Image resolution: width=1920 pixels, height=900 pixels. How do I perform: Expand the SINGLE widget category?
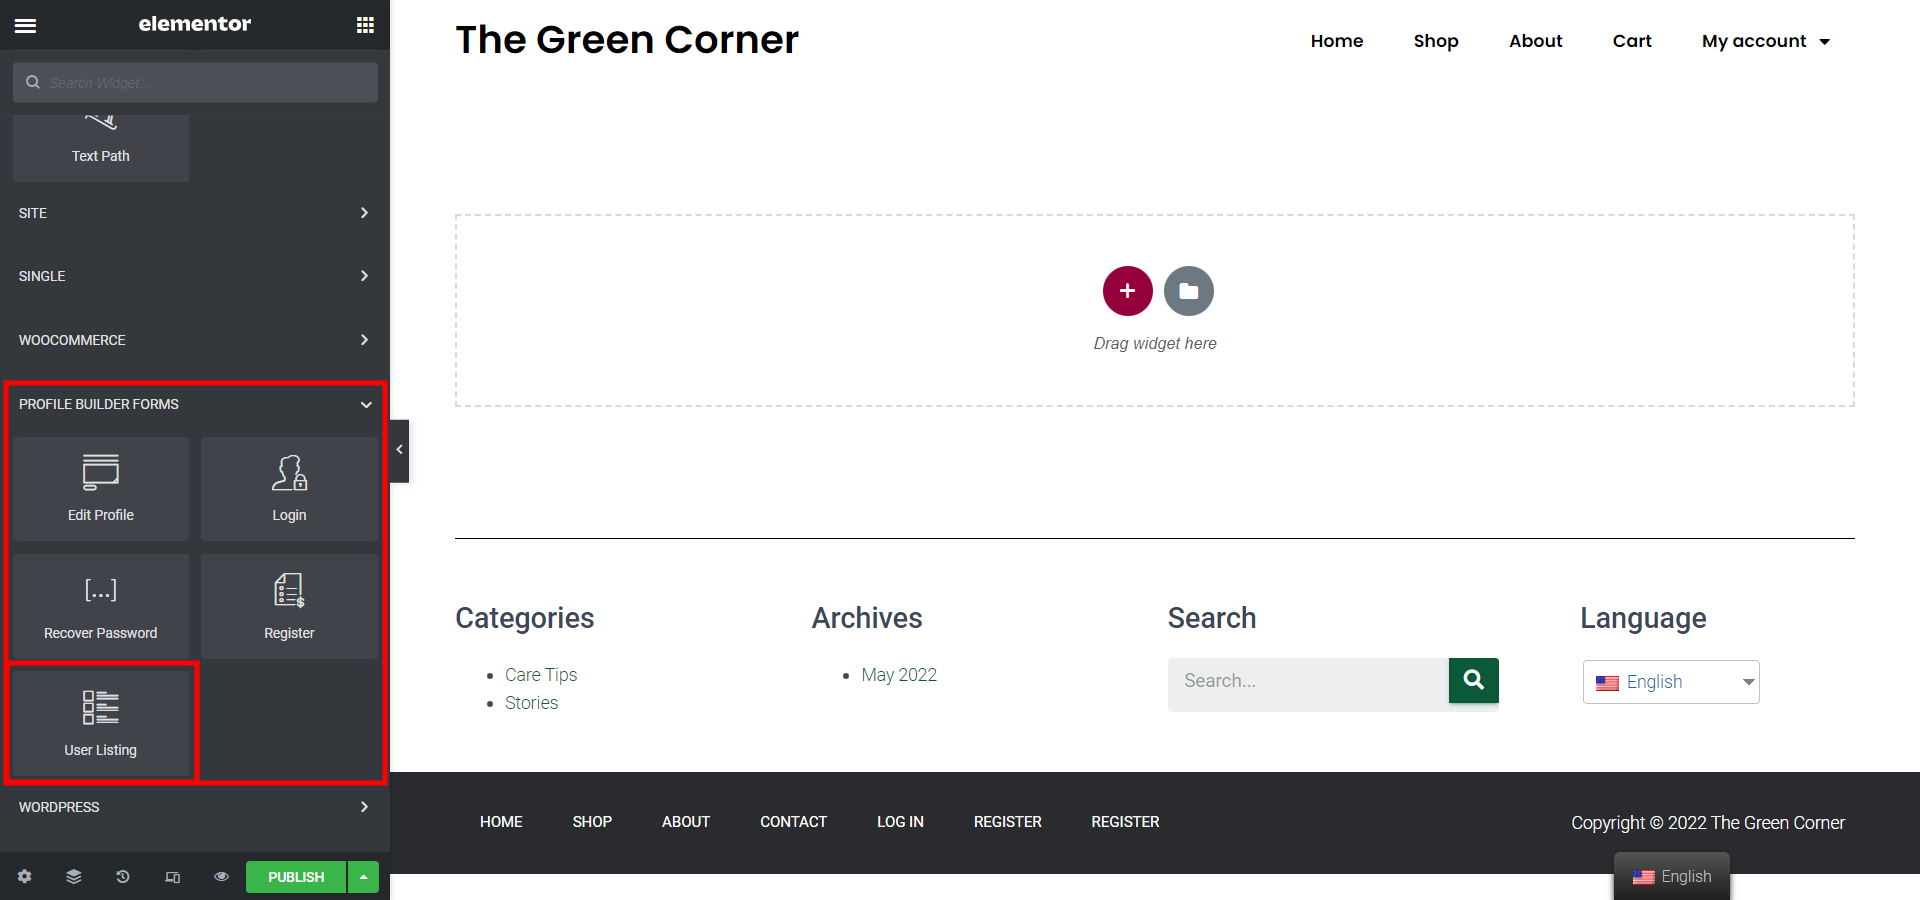click(x=195, y=276)
